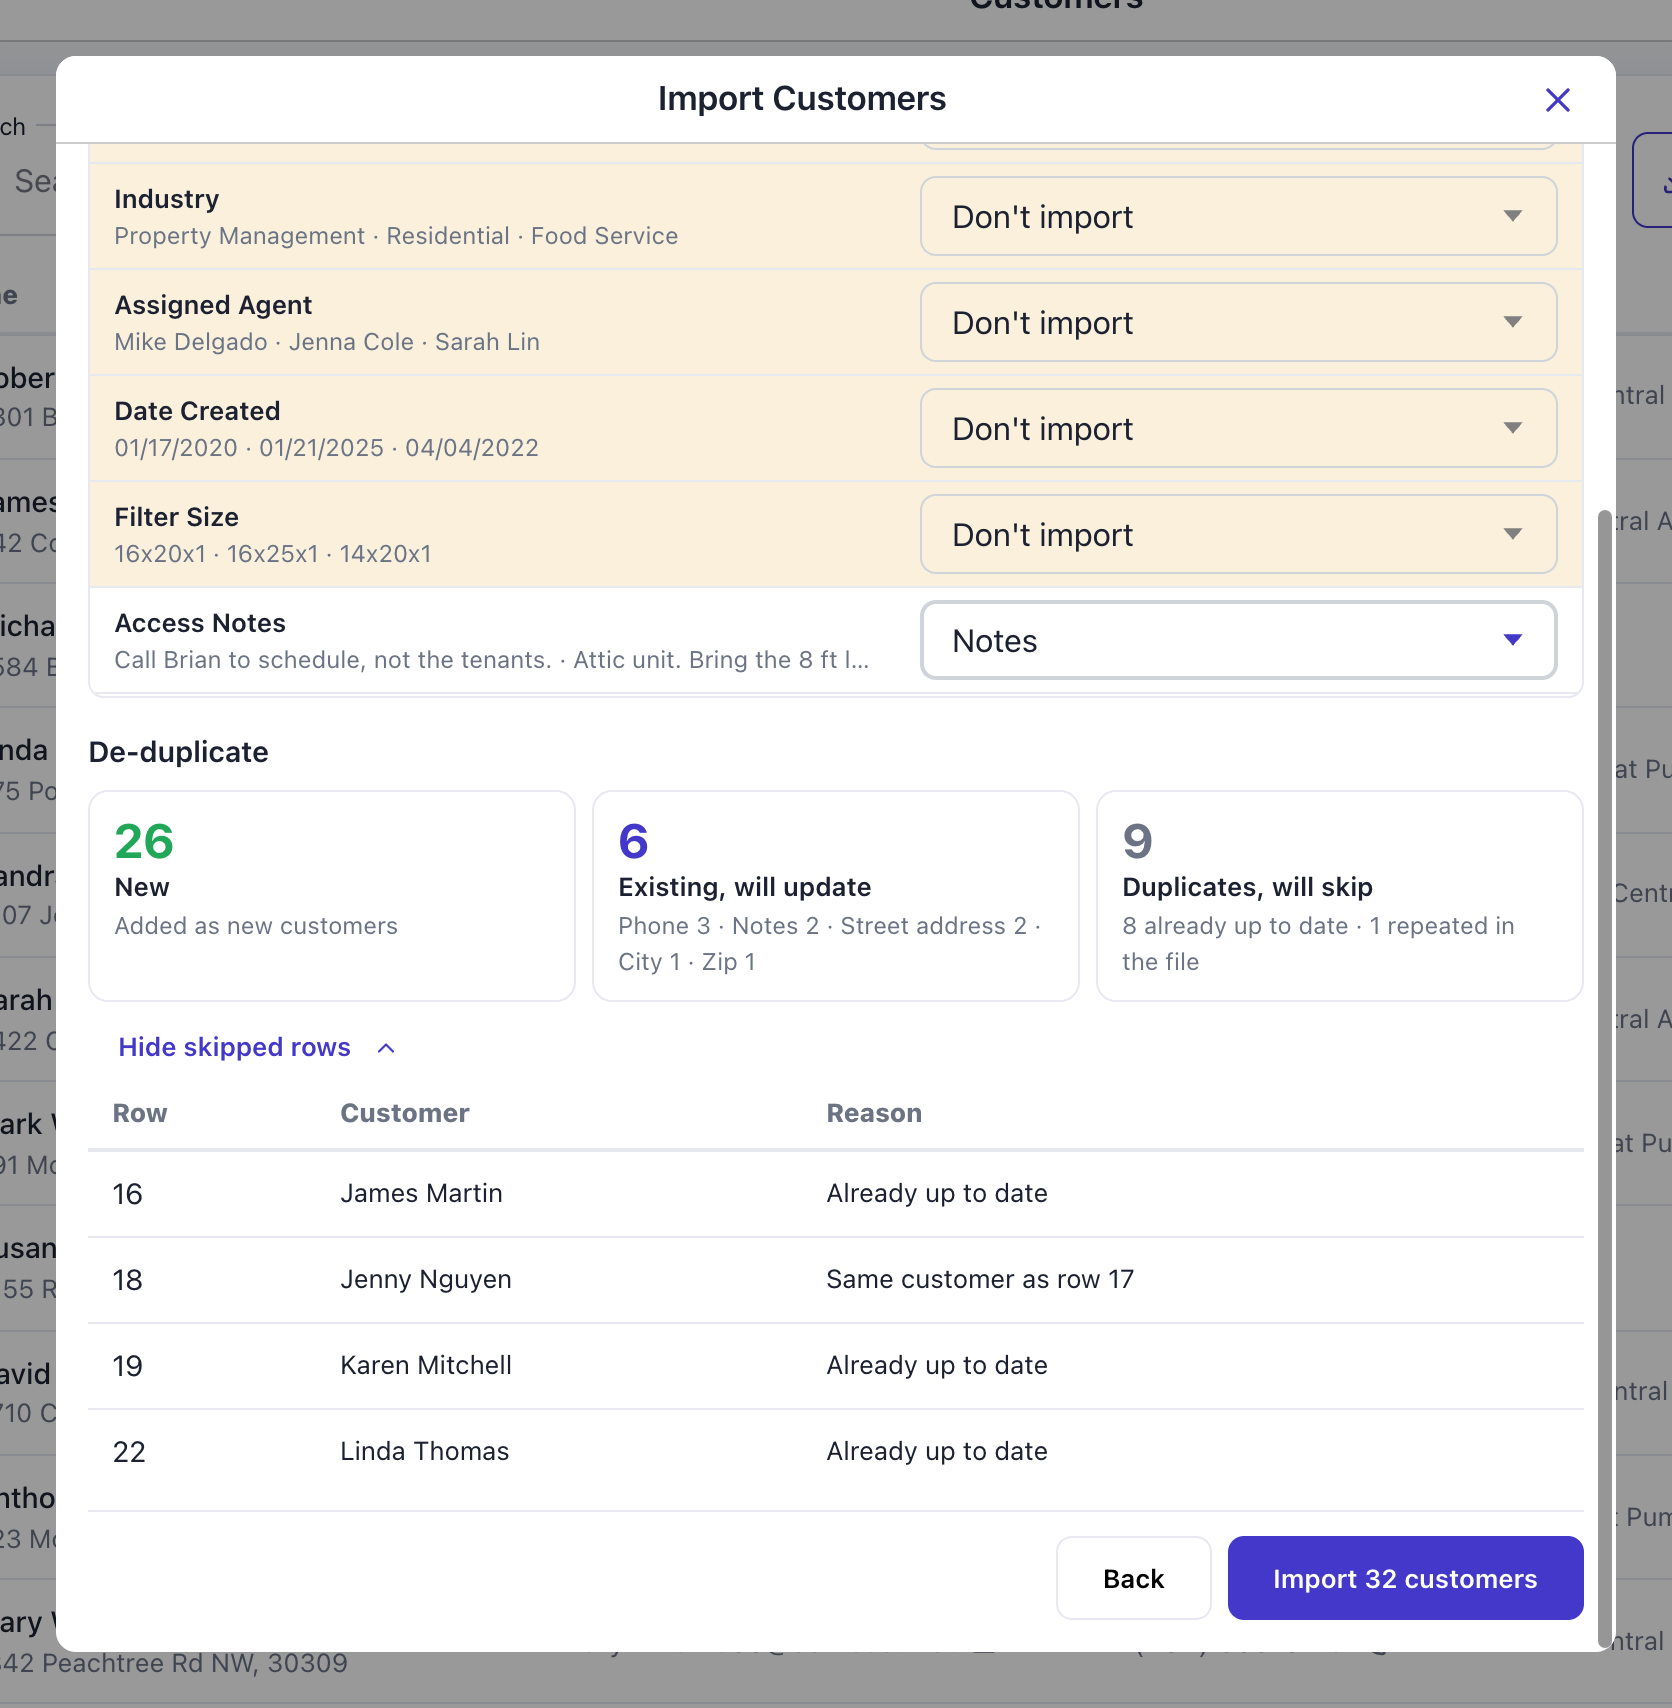This screenshot has width=1672, height=1708.
Task: Click row number 16 cell
Action: tap(128, 1194)
